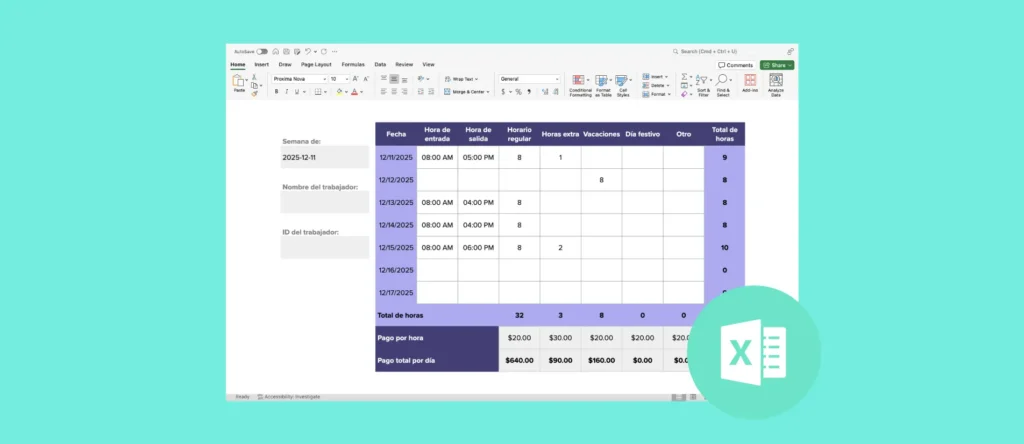Click the Sort & Filter icon
This screenshot has height=444, width=1024.
click(703, 81)
